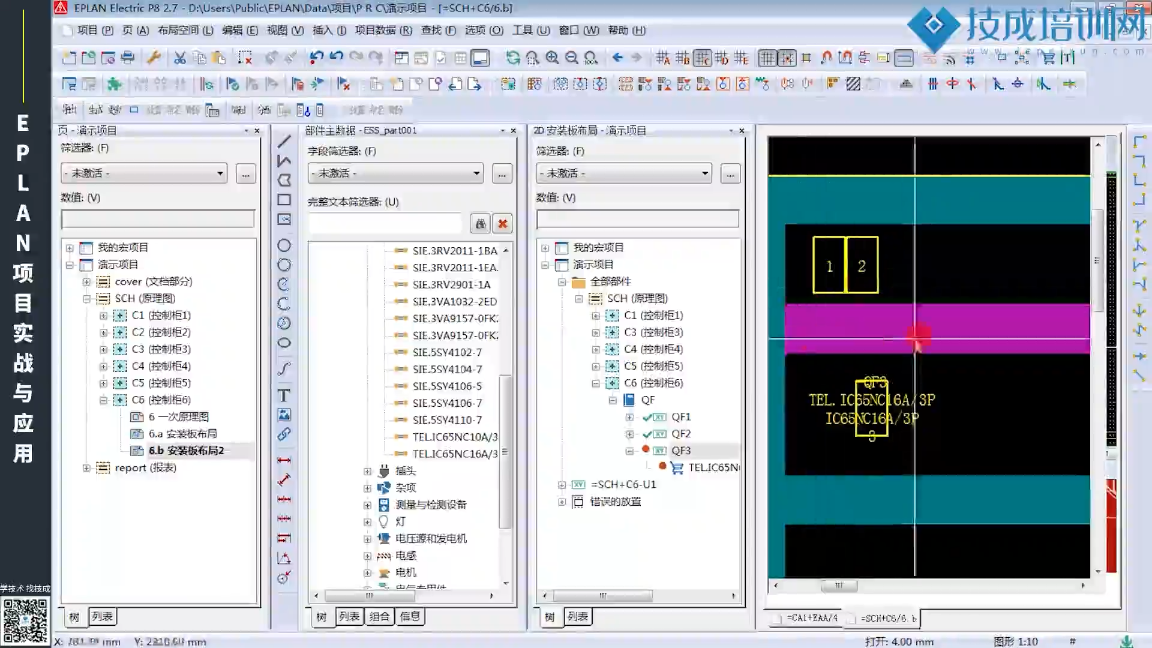Open the 工具(U) menu
1152x648 pixels.
530,30
